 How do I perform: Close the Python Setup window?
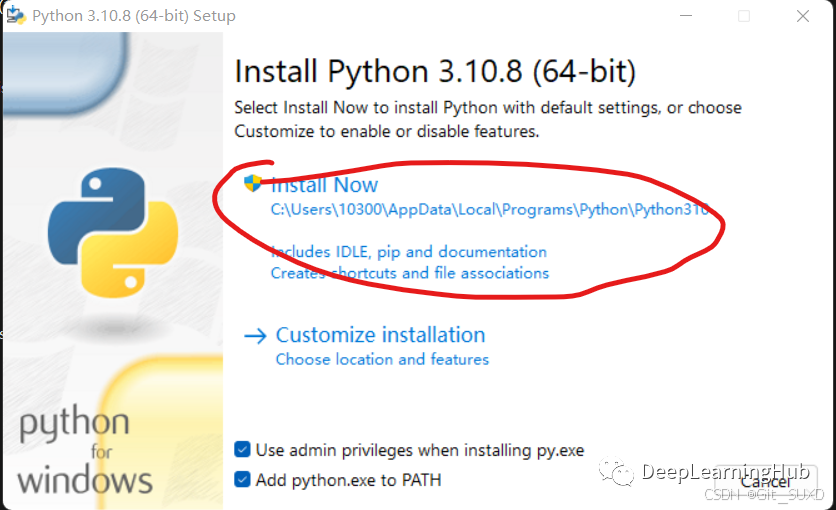(x=802, y=16)
